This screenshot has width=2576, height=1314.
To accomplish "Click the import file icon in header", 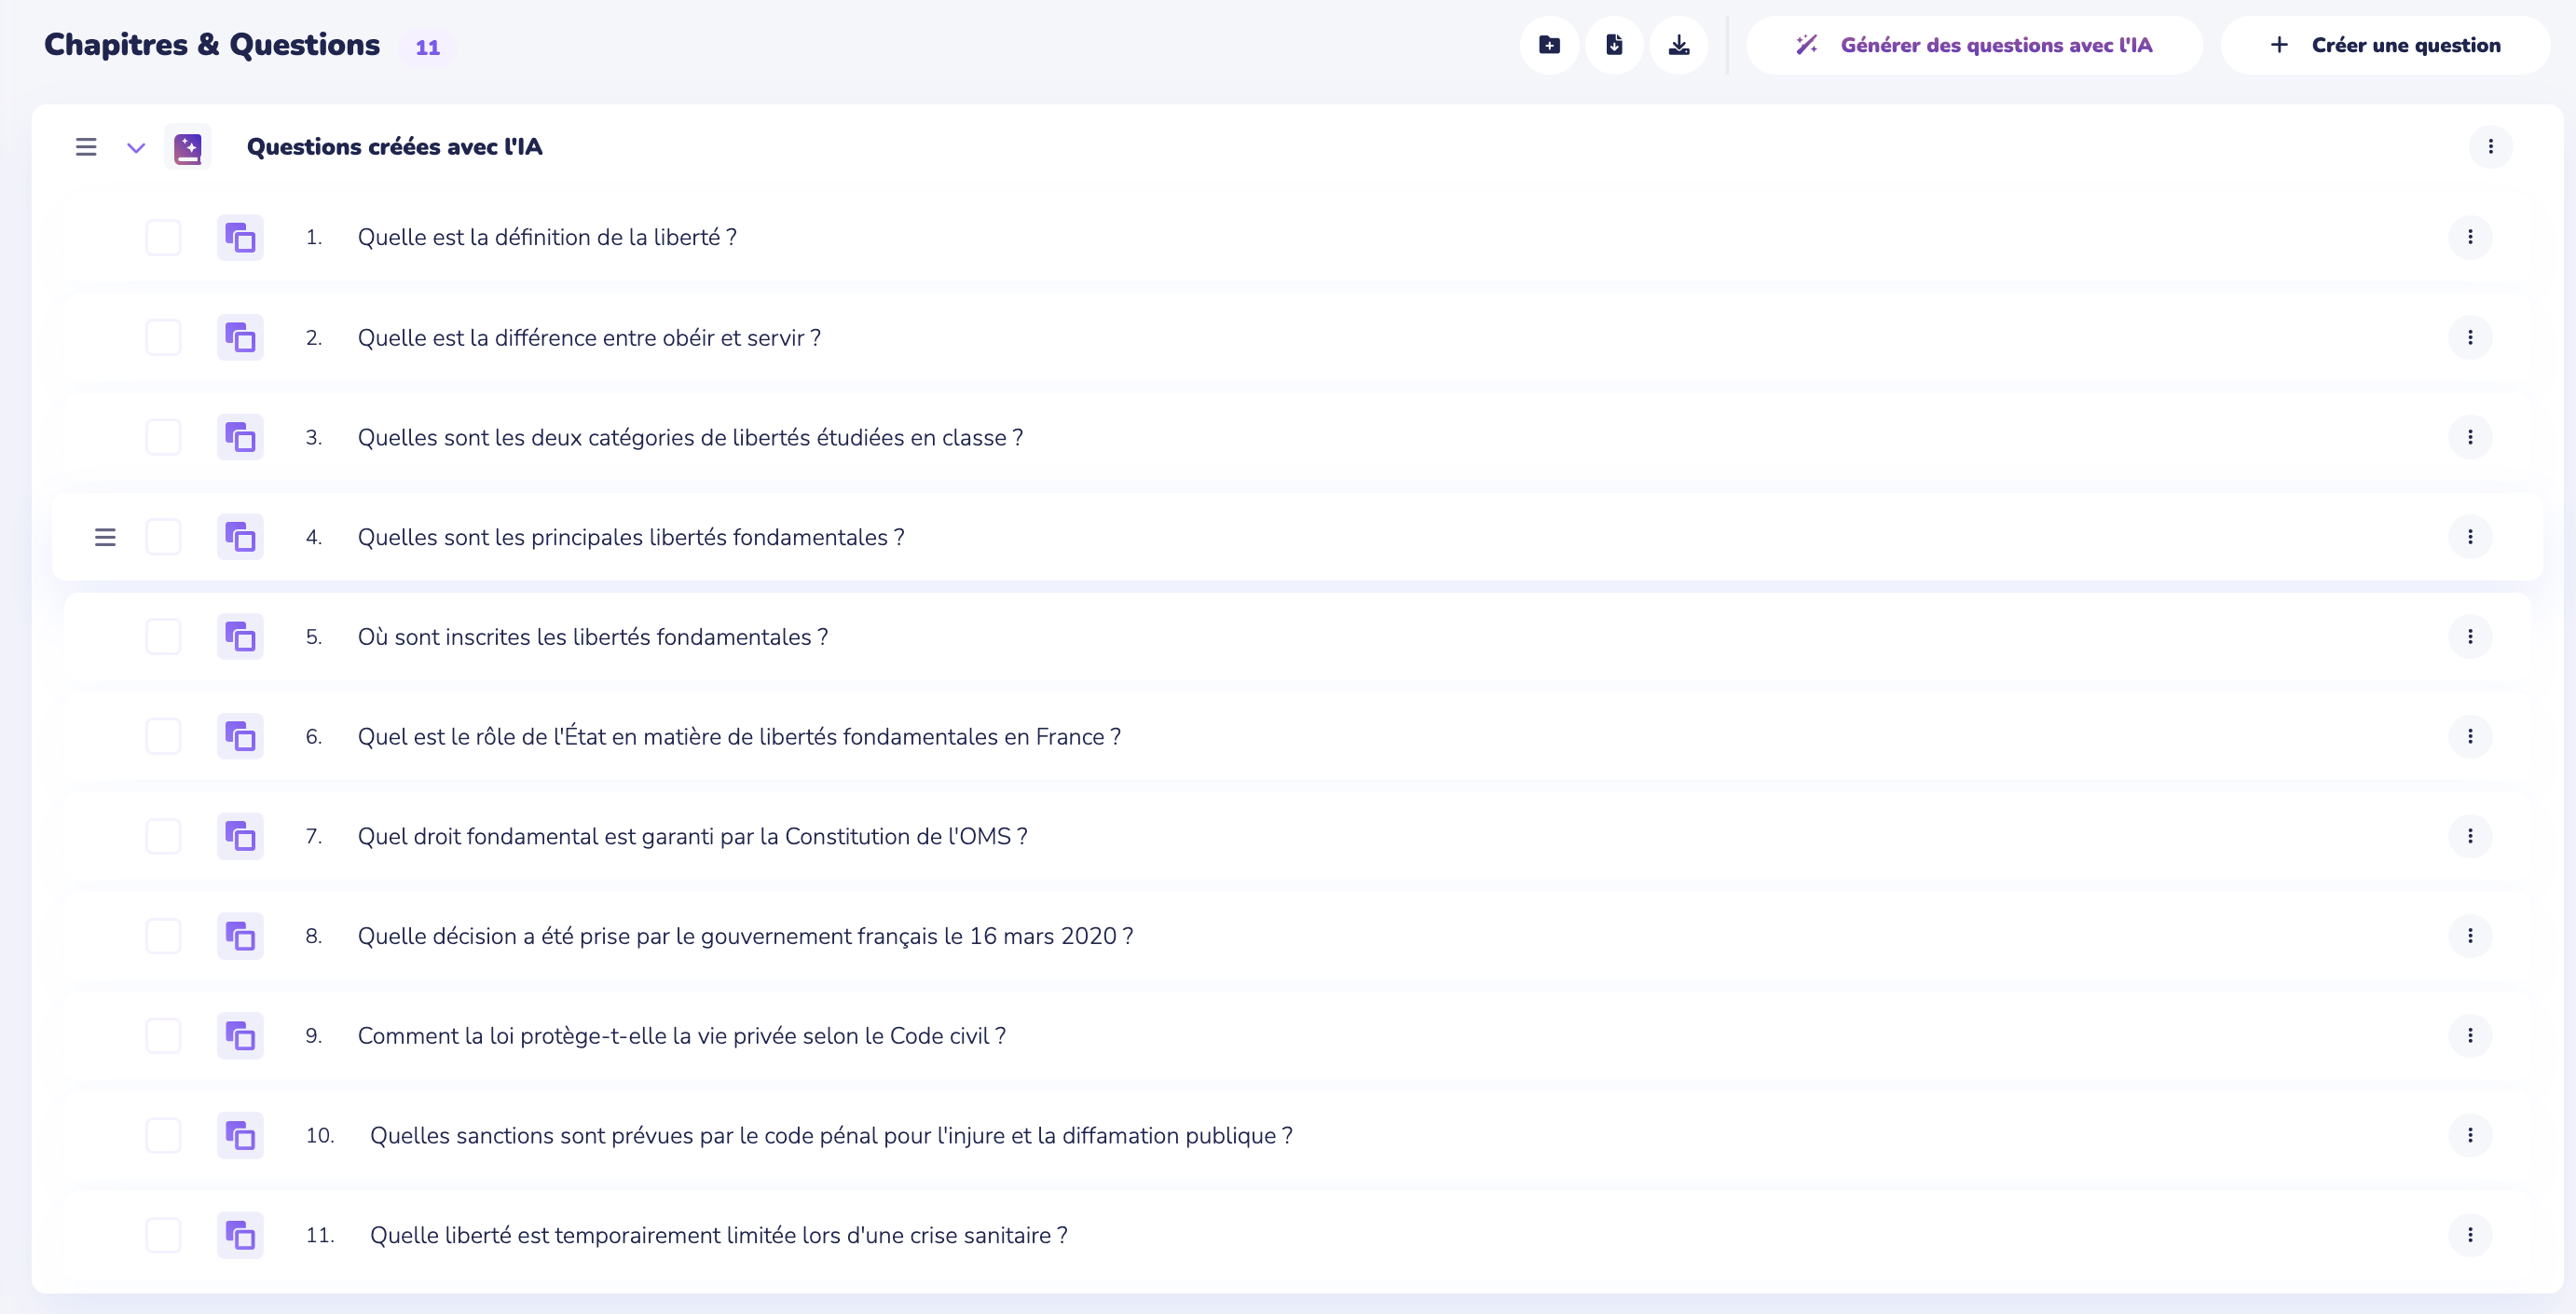I will (x=1614, y=45).
